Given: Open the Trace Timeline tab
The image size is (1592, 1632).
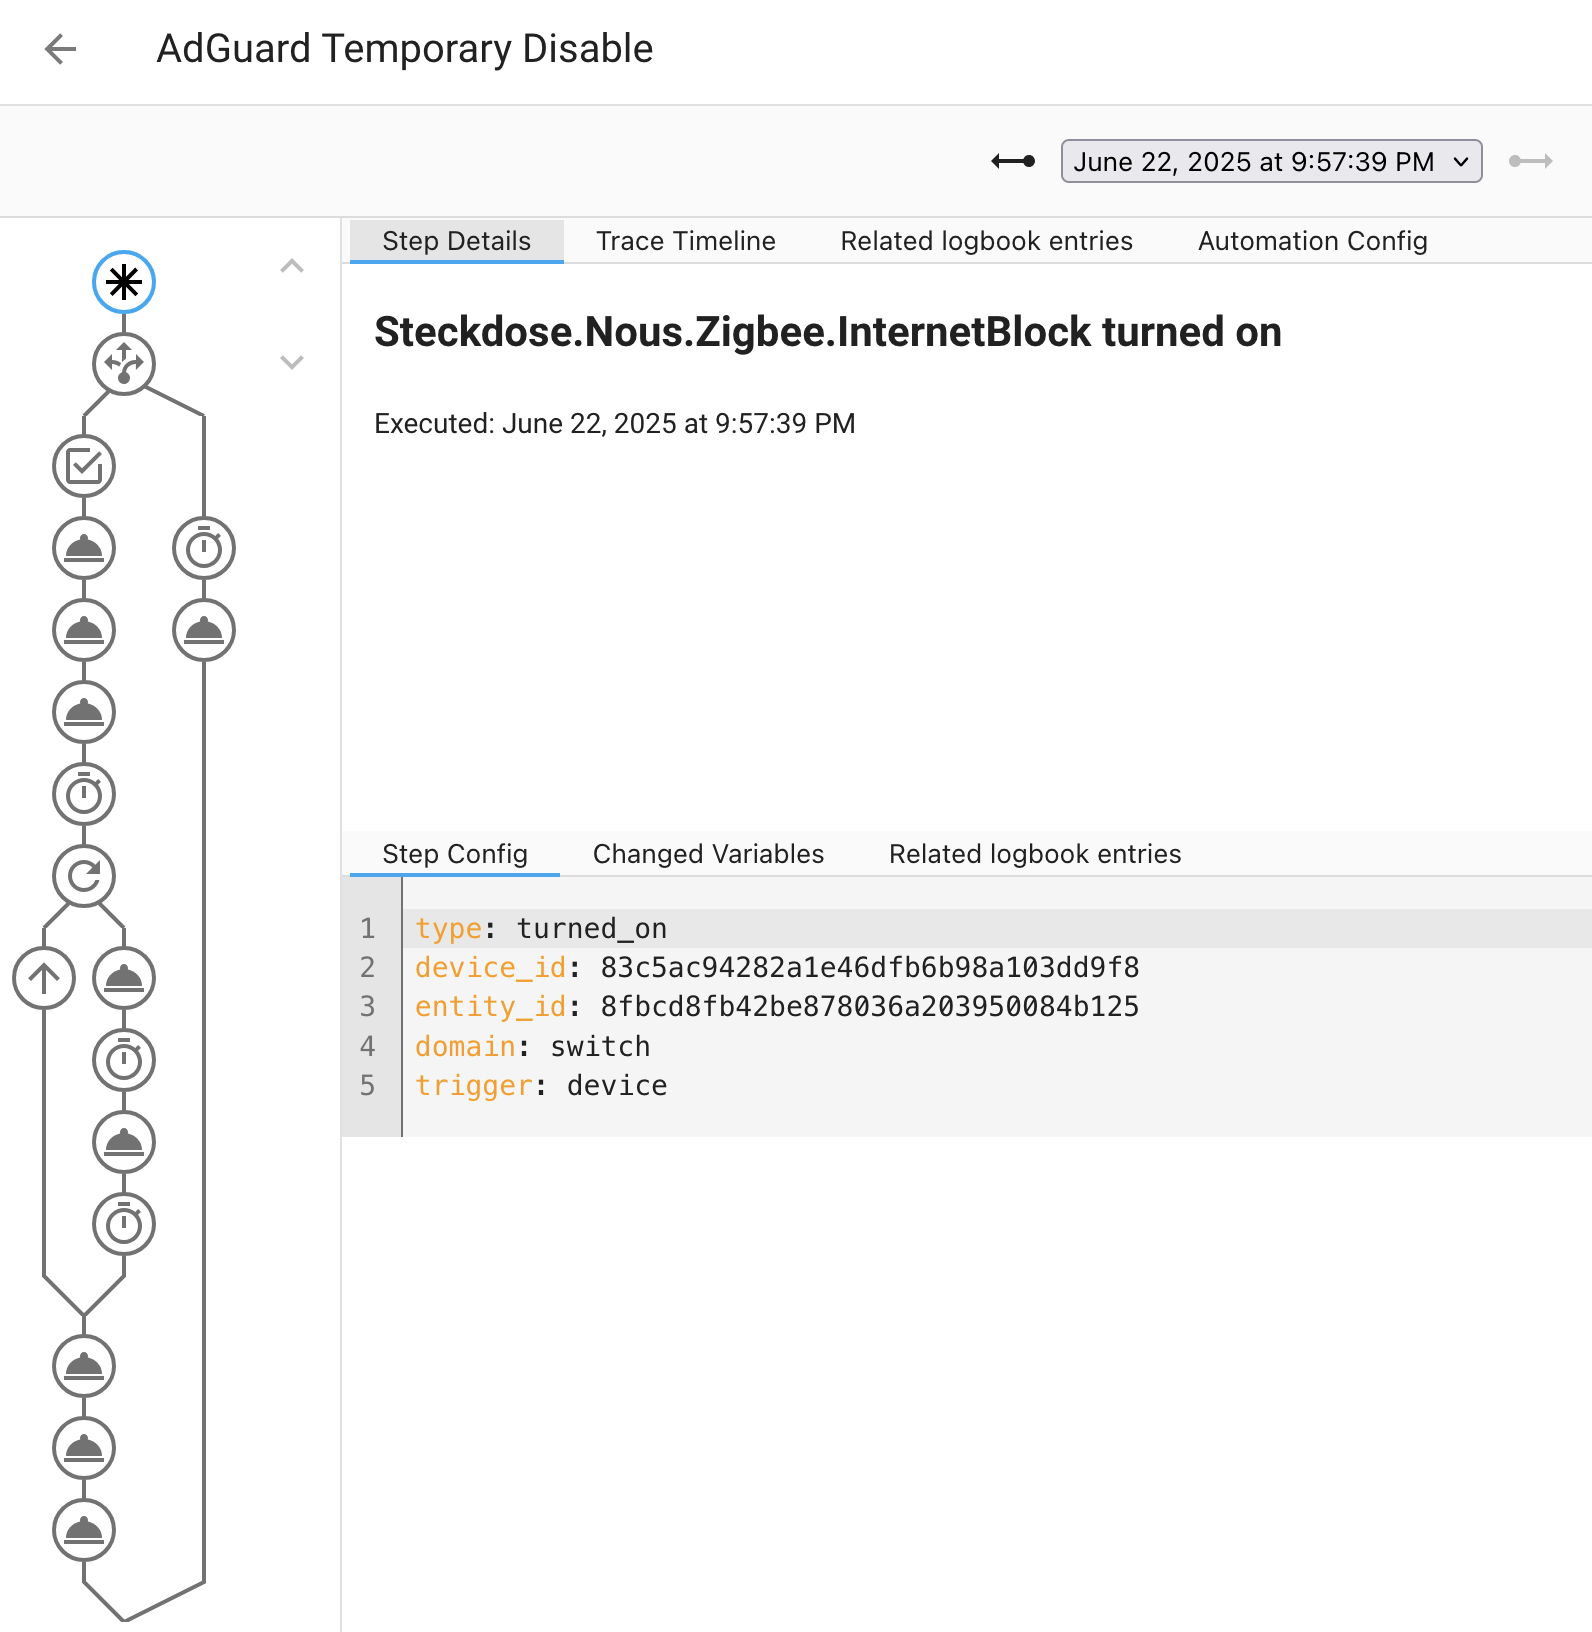Looking at the screenshot, I should [x=686, y=241].
